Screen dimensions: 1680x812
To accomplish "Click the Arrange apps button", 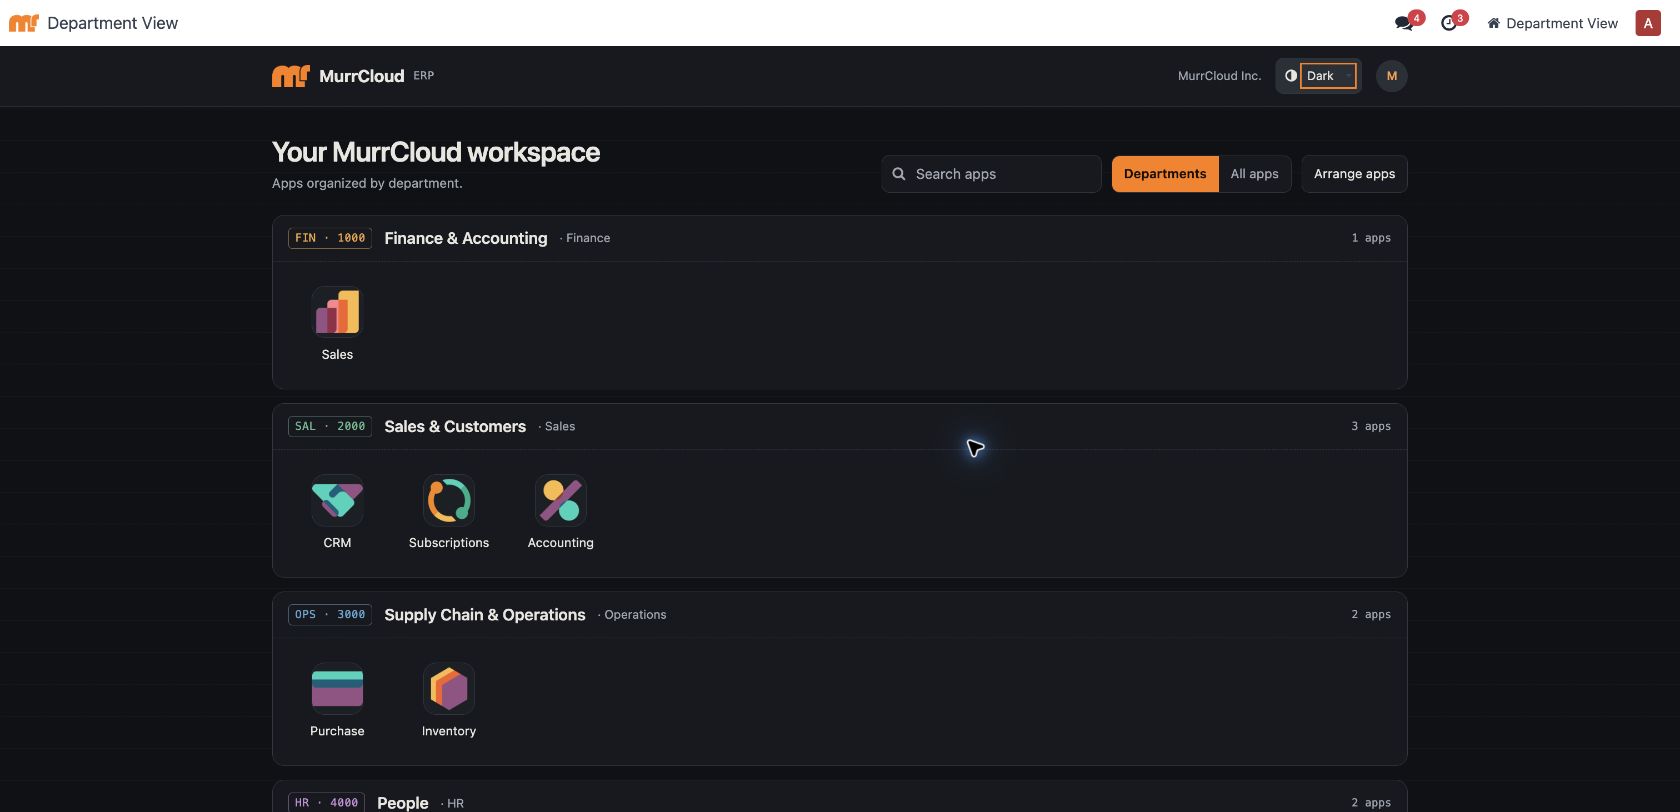I will coord(1354,174).
